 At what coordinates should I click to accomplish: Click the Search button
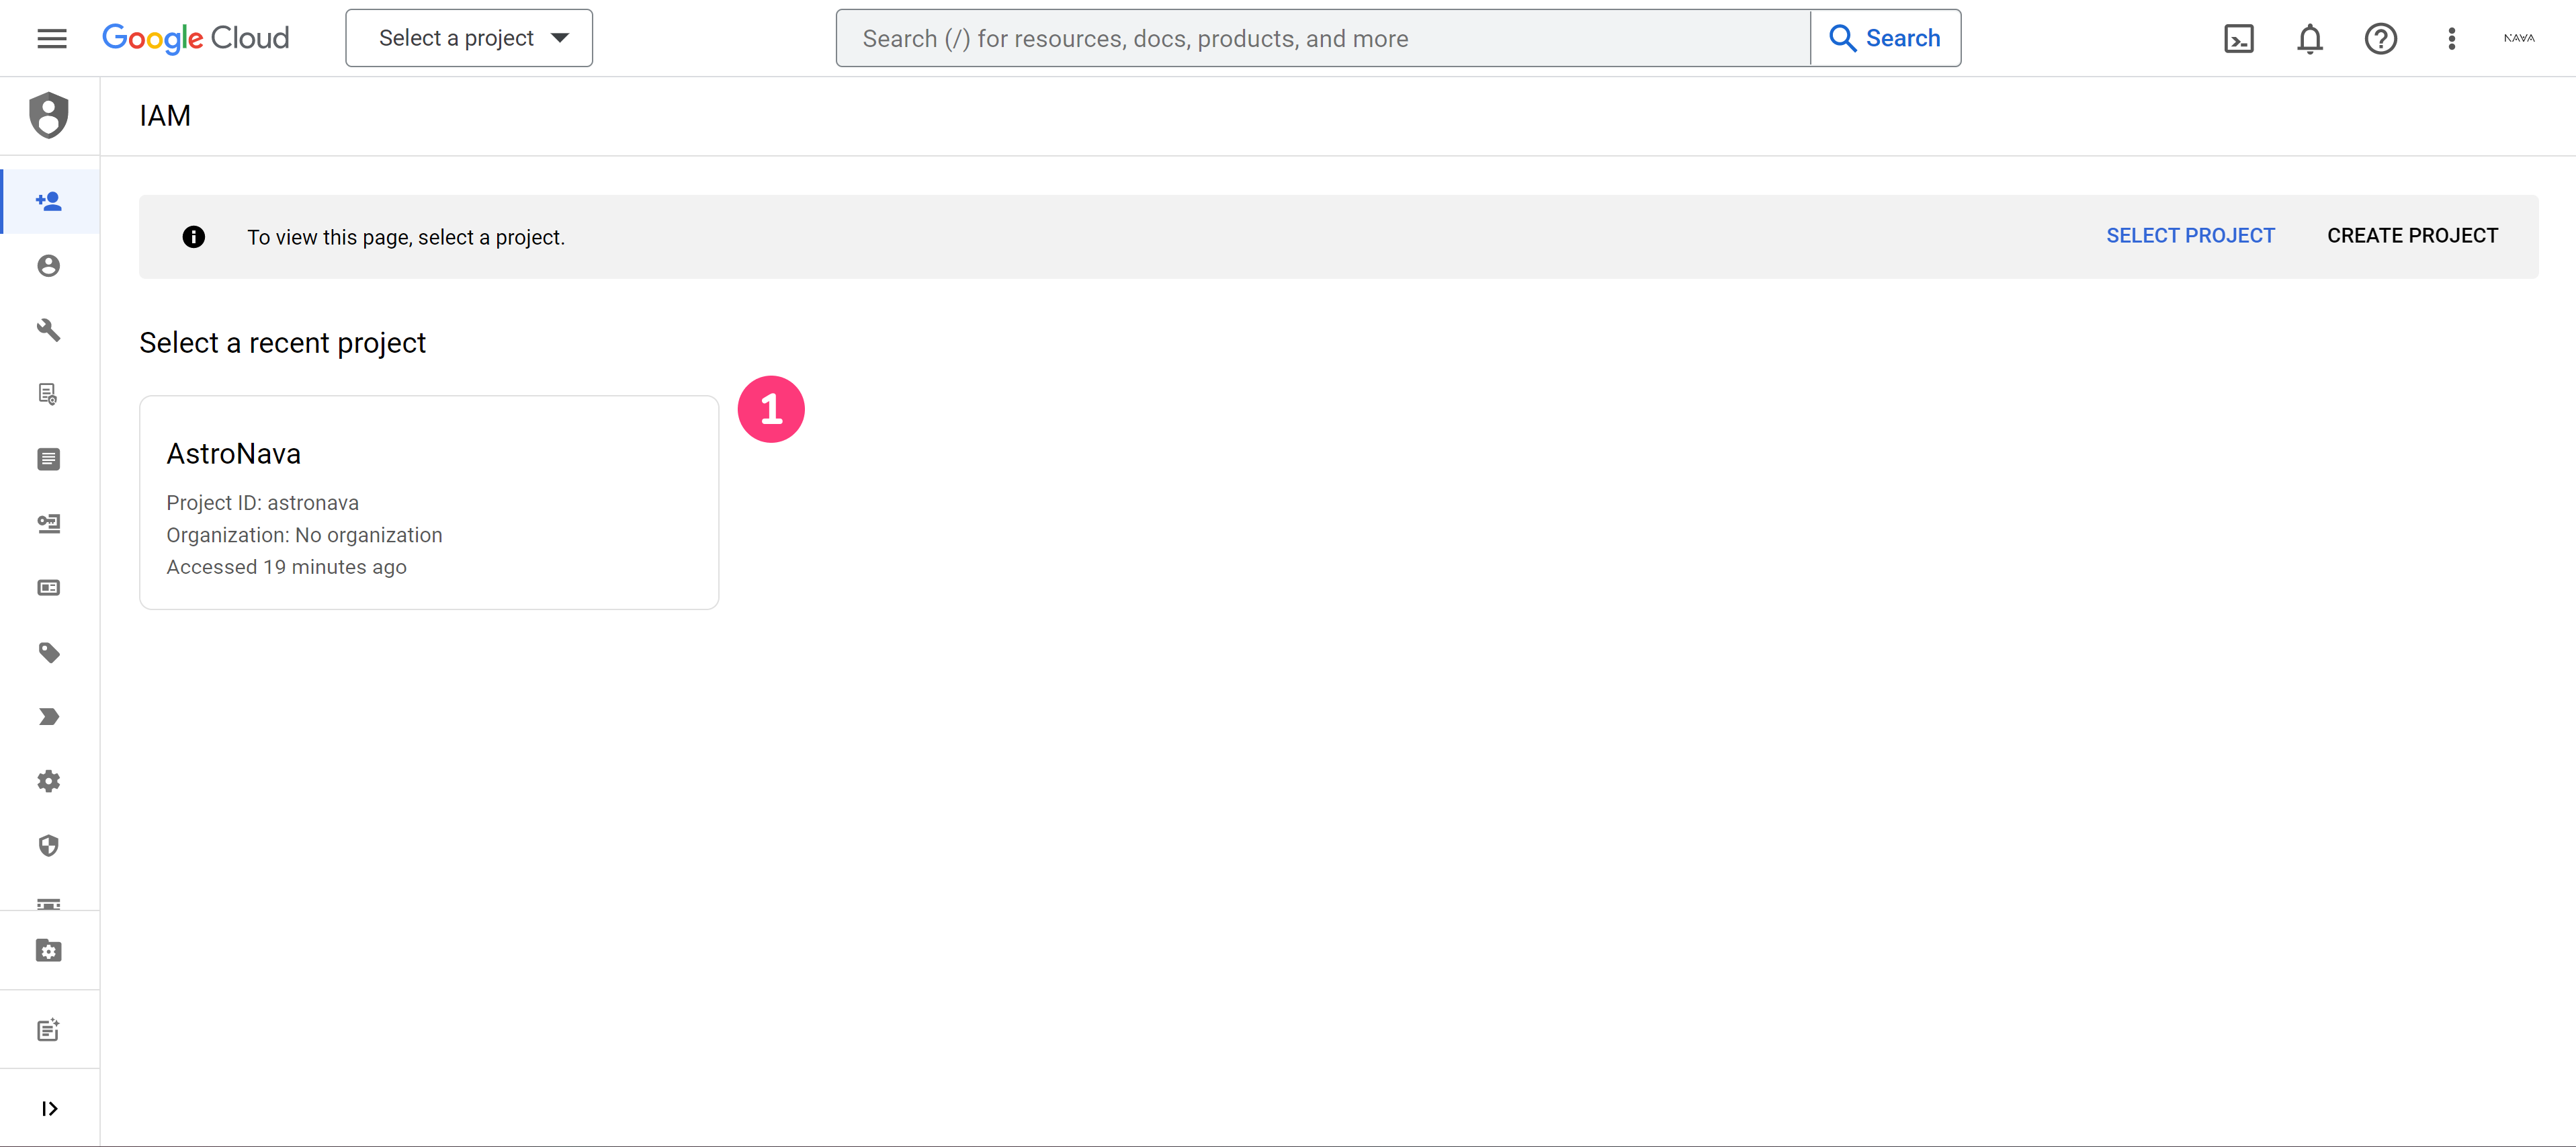pyautogui.click(x=1885, y=38)
